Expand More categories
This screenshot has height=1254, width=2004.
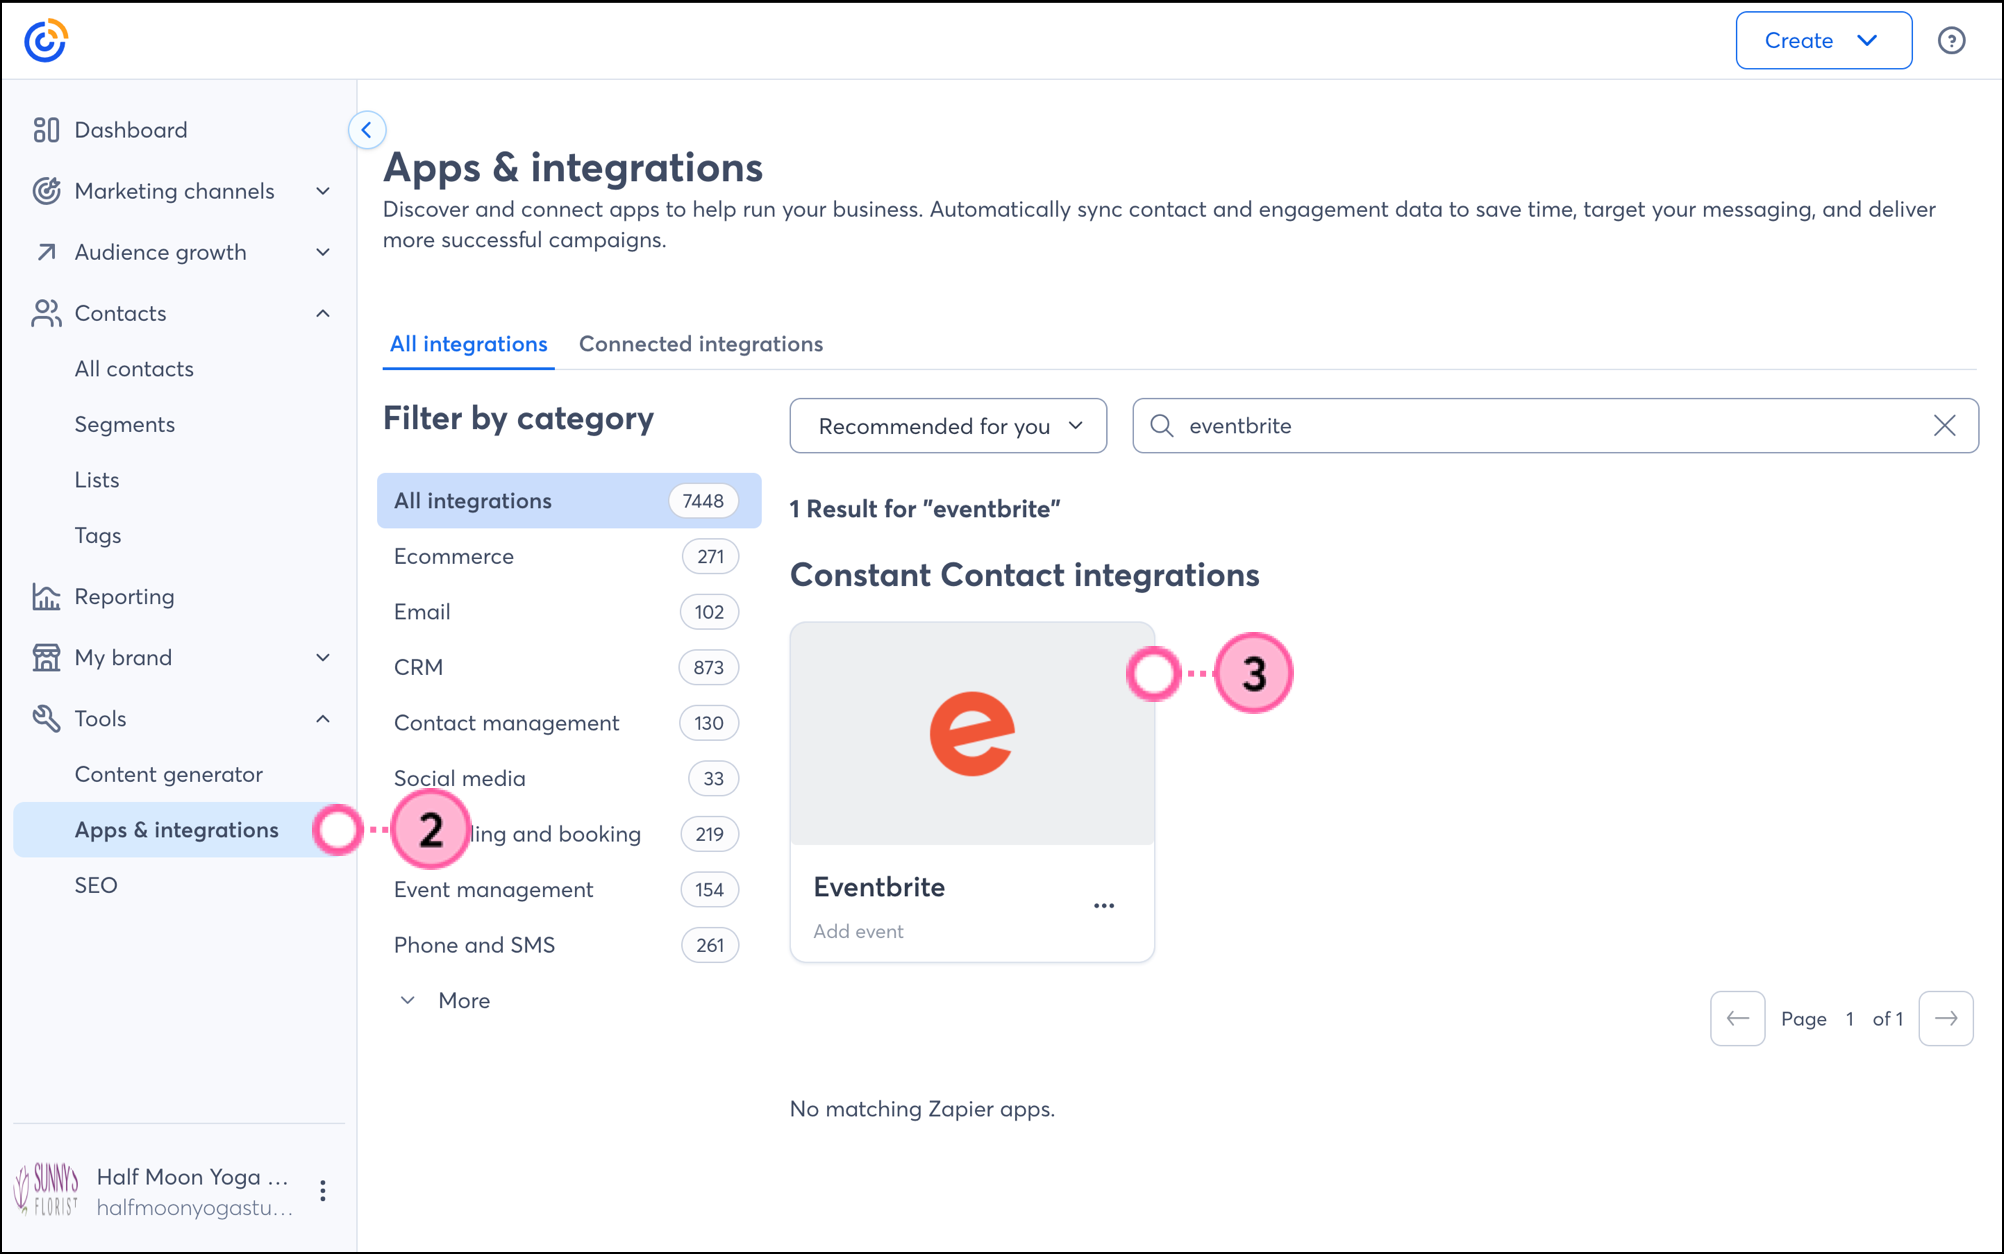coord(445,1000)
